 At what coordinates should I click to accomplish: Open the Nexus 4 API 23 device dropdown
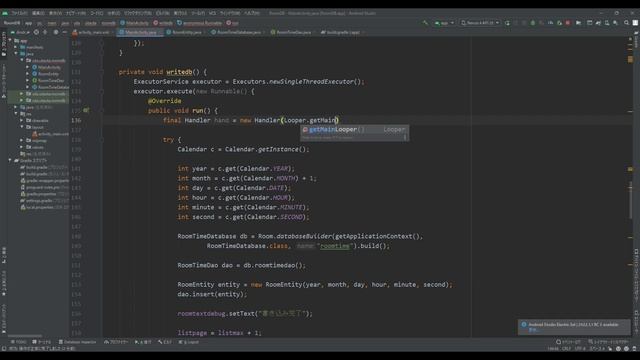(480, 23)
